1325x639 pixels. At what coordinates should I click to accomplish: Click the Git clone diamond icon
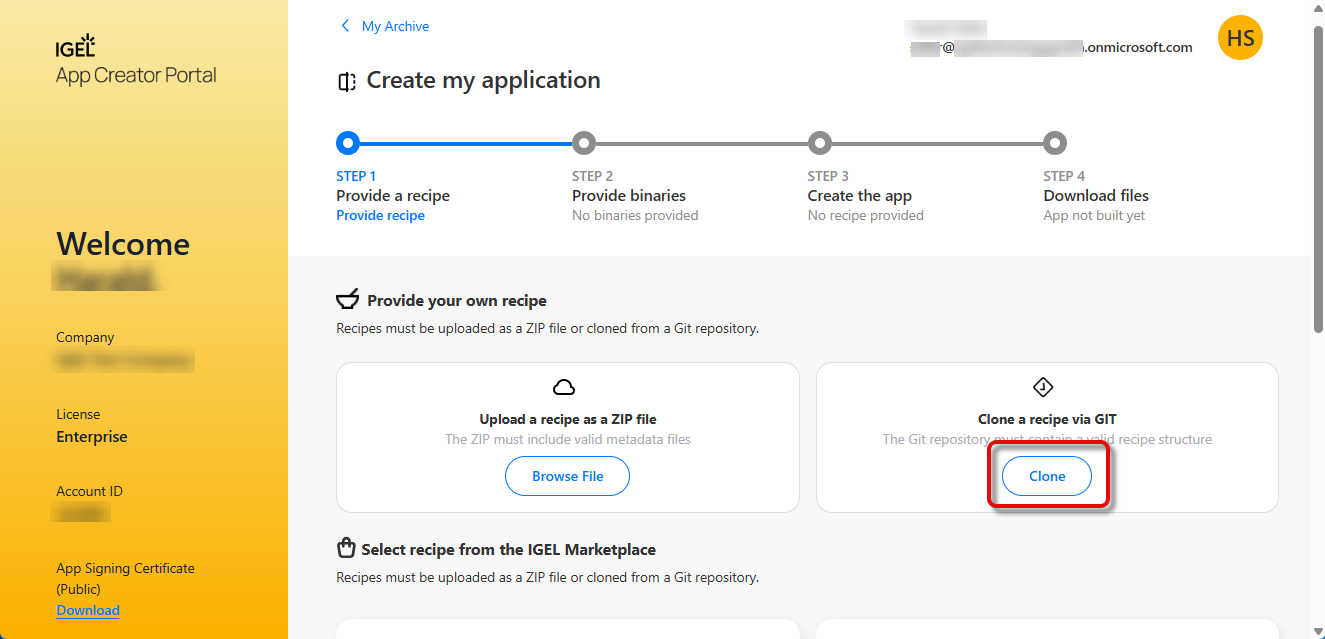pyautogui.click(x=1043, y=387)
